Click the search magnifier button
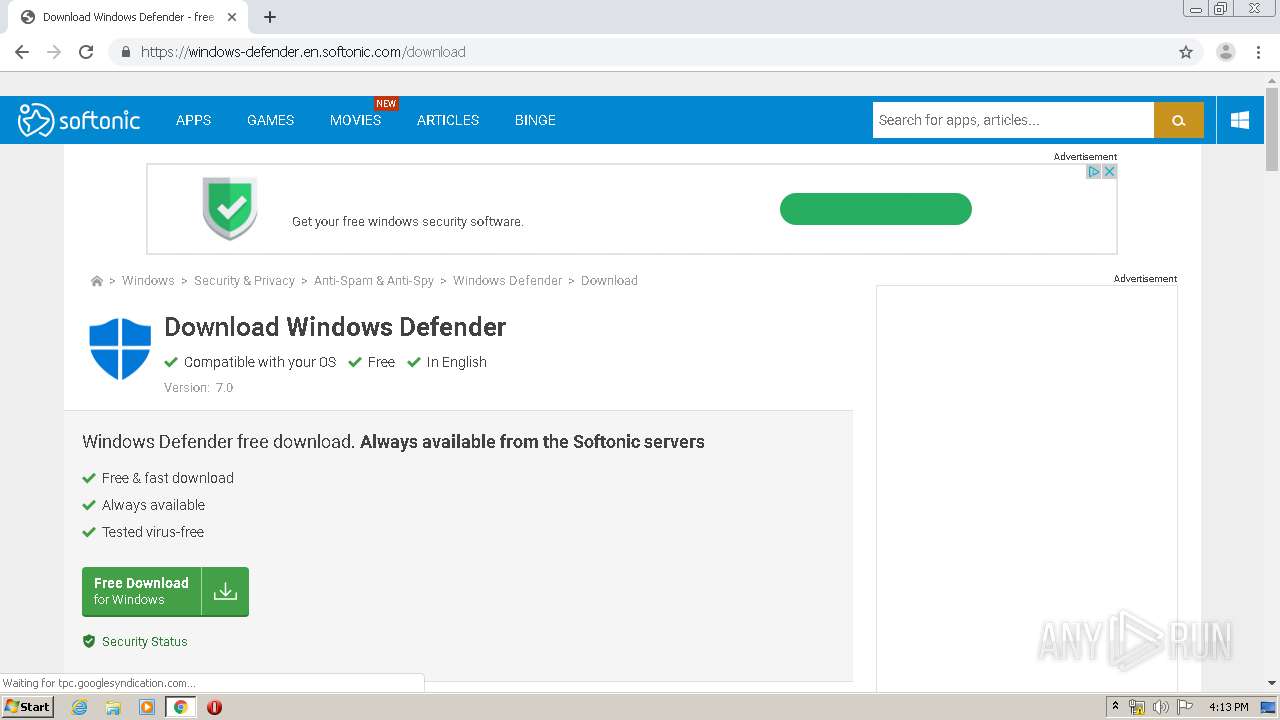 [1179, 120]
